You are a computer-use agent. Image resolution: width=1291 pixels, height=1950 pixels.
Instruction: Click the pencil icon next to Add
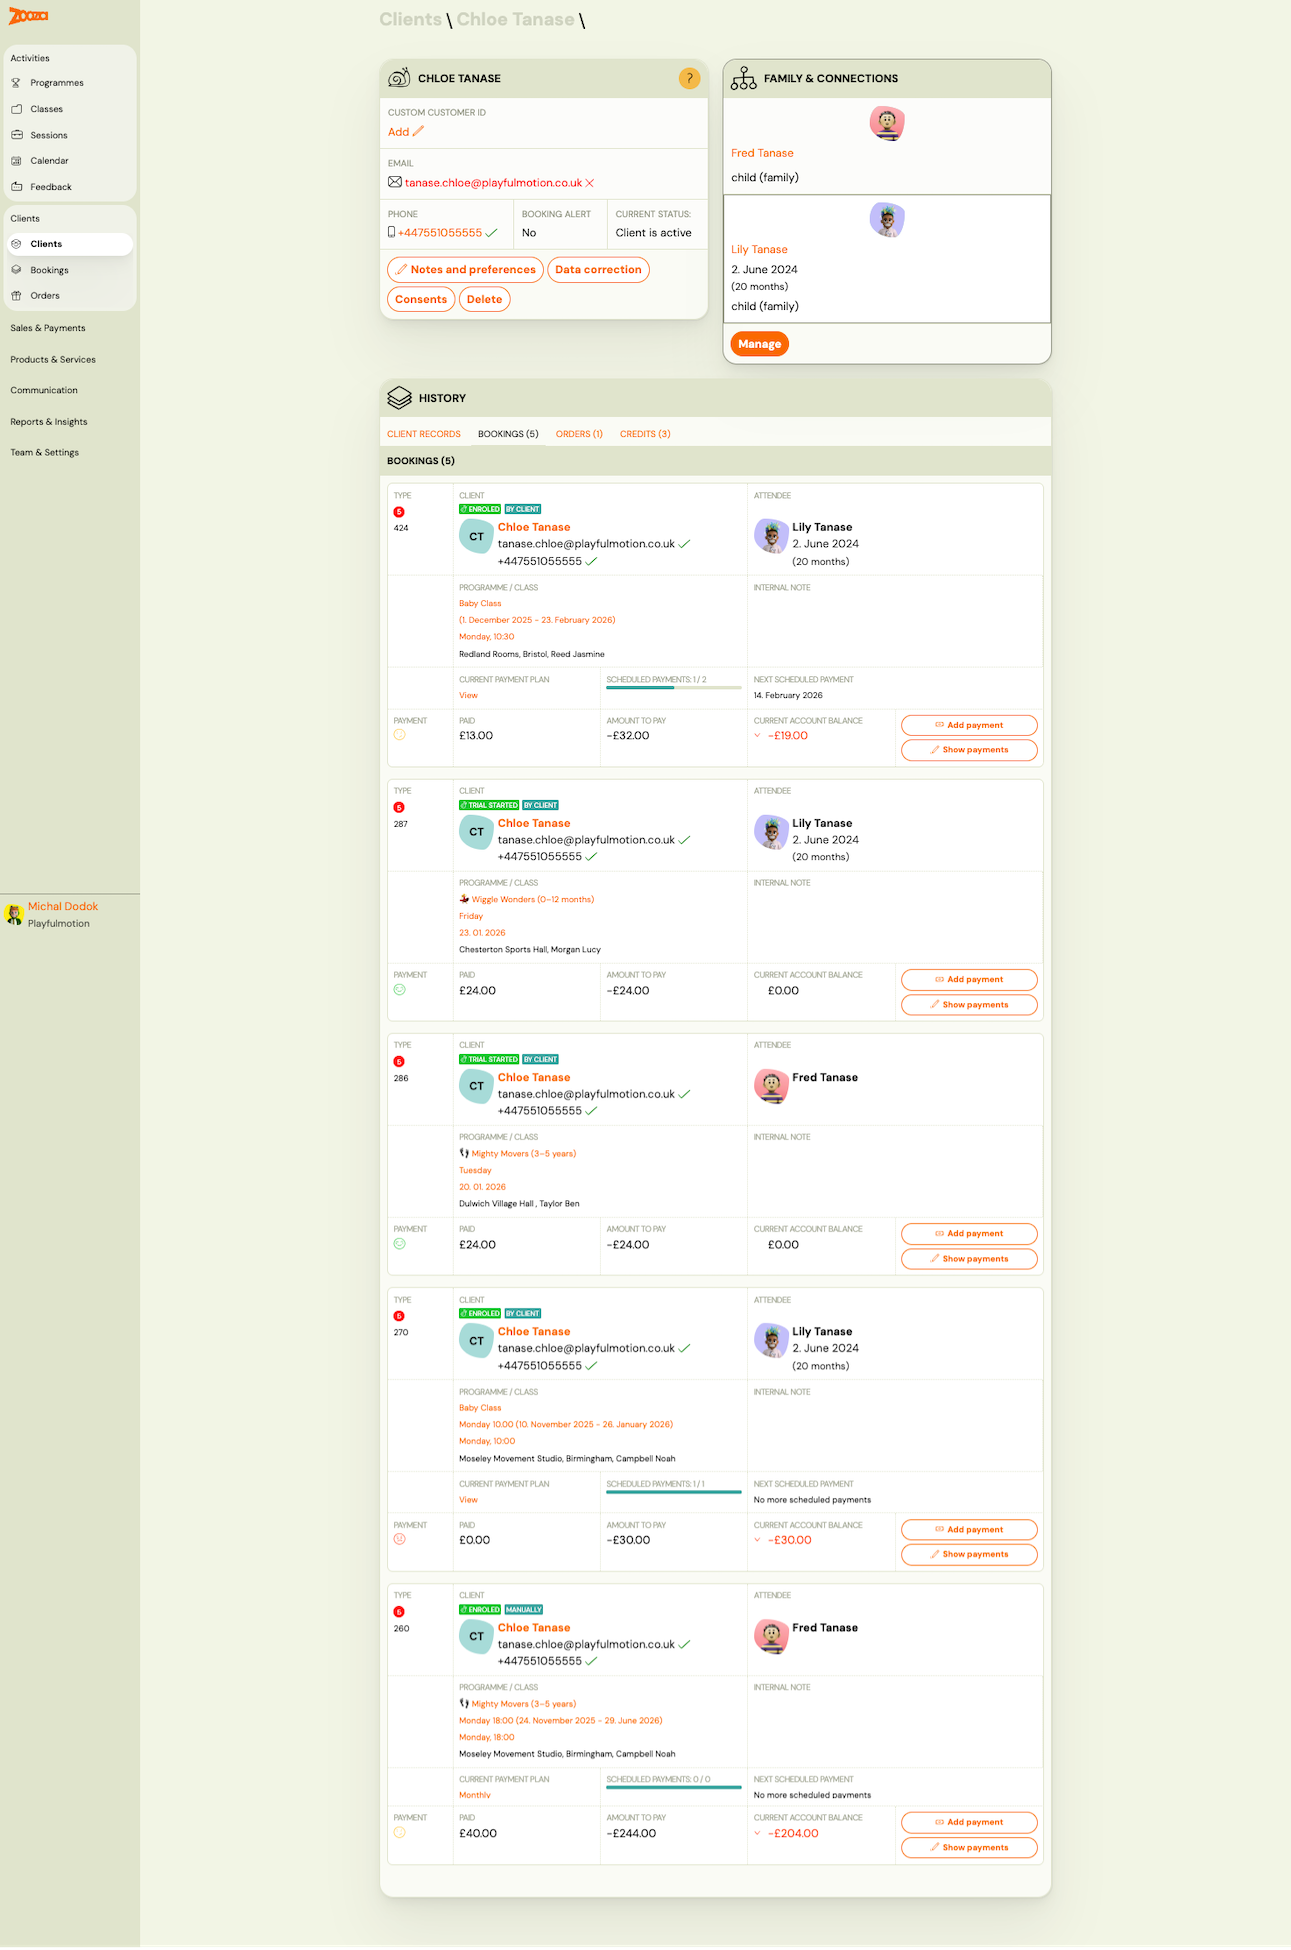(418, 132)
